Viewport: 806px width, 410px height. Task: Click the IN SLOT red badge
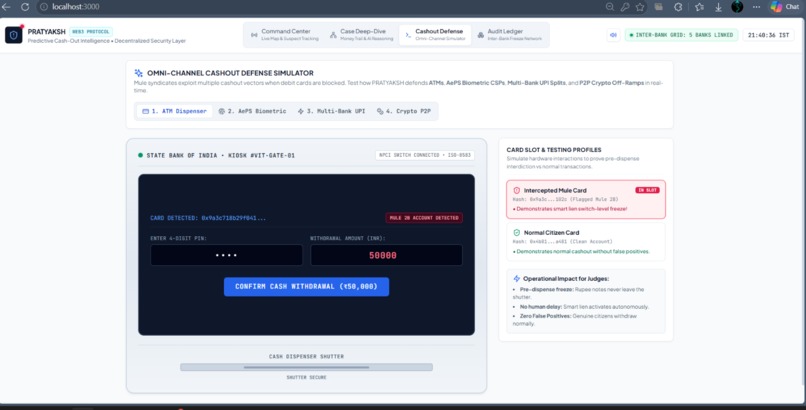pos(647,190)
